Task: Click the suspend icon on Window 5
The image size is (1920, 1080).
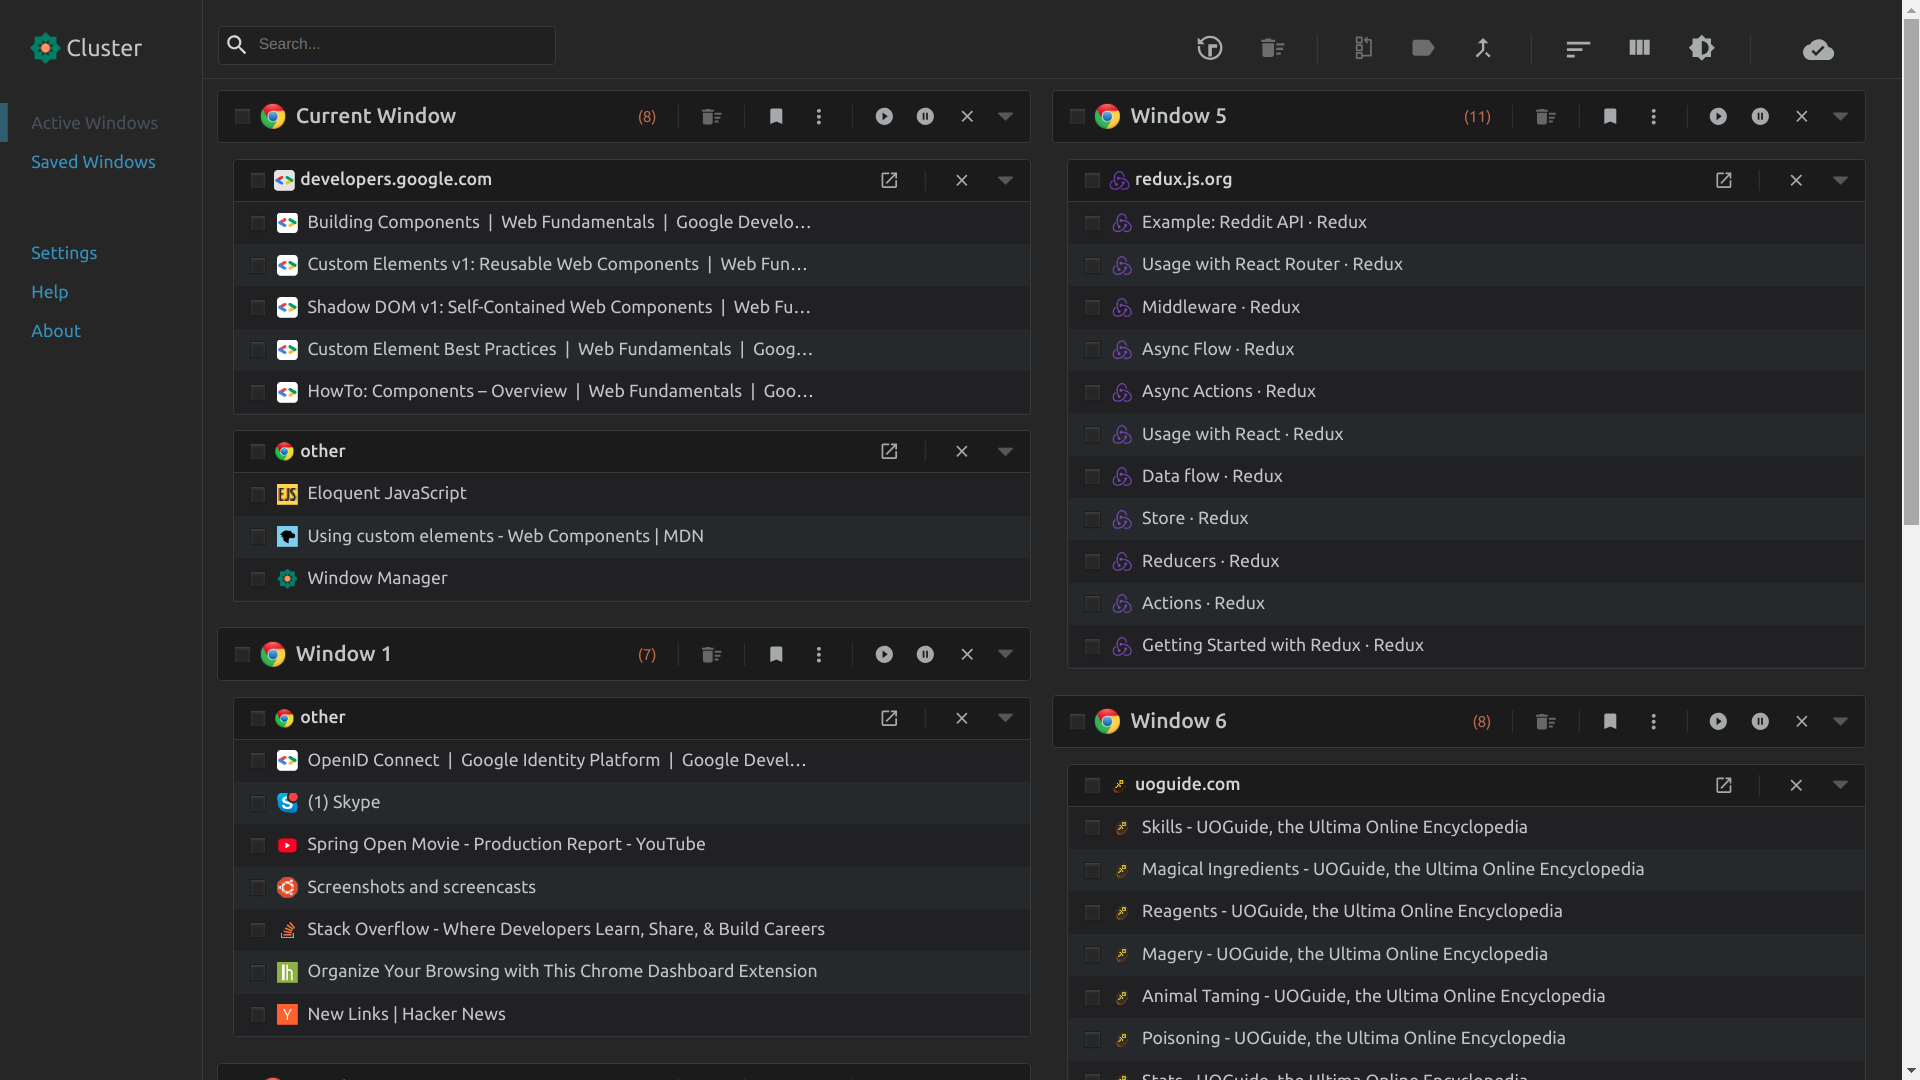Action: (1760, 117)
